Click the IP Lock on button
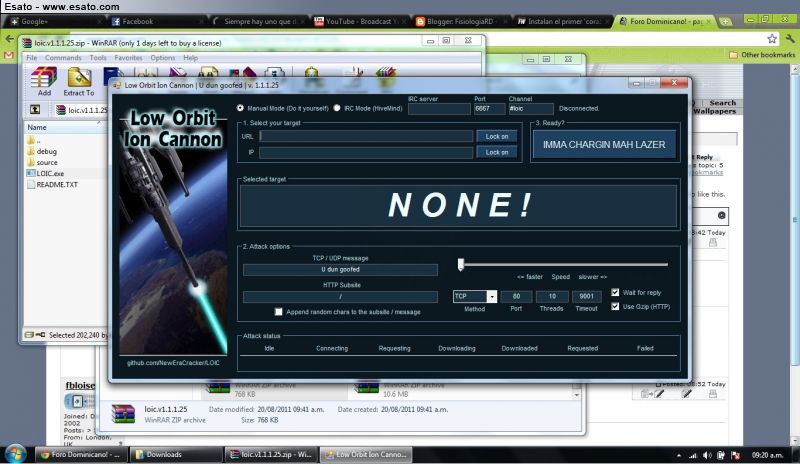Viewport: 800px width, 464px height. point(497,152)
